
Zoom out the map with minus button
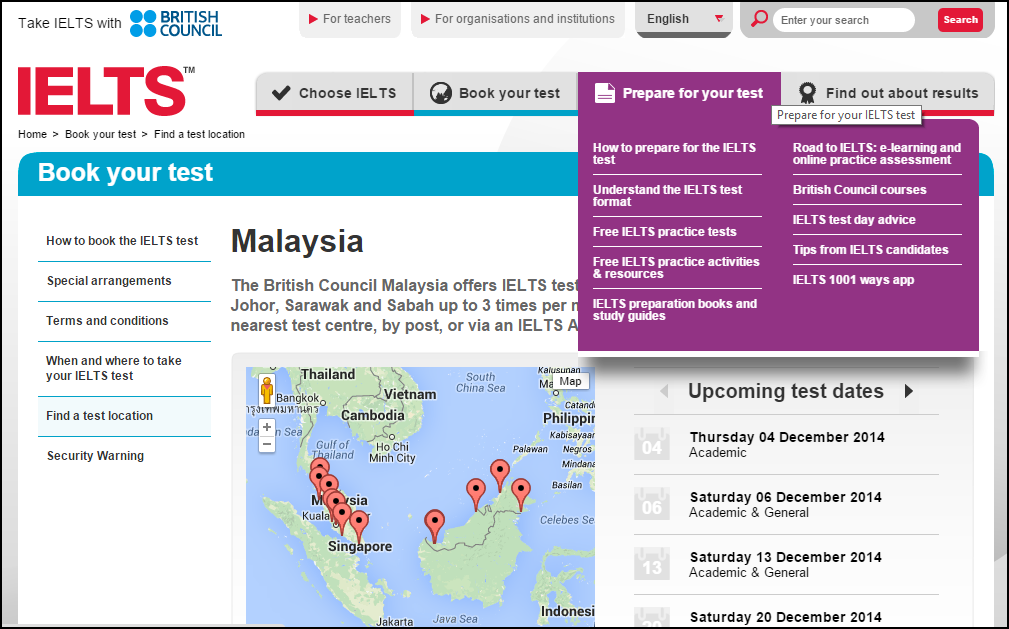(x=267, y=444)
